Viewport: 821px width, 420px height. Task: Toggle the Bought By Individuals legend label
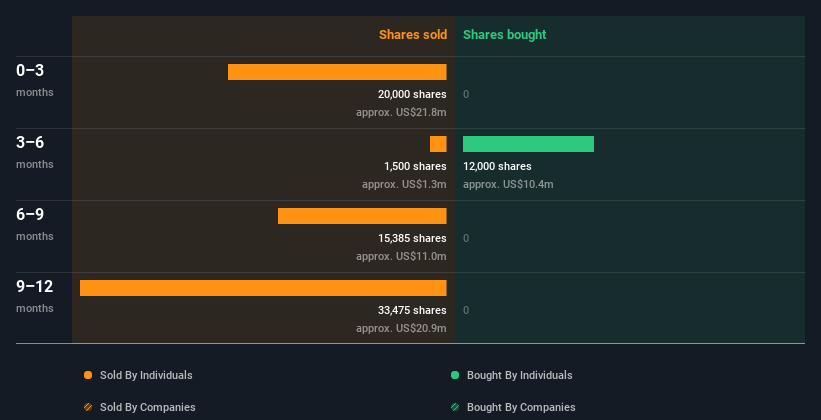[519, 375]
